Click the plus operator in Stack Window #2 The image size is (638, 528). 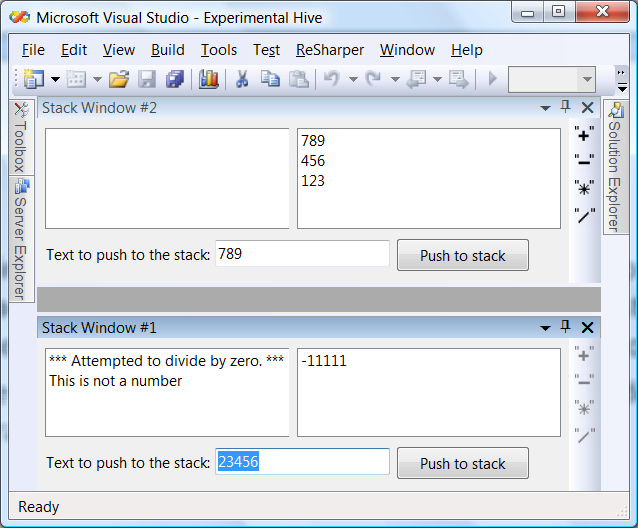click(584, 135)
